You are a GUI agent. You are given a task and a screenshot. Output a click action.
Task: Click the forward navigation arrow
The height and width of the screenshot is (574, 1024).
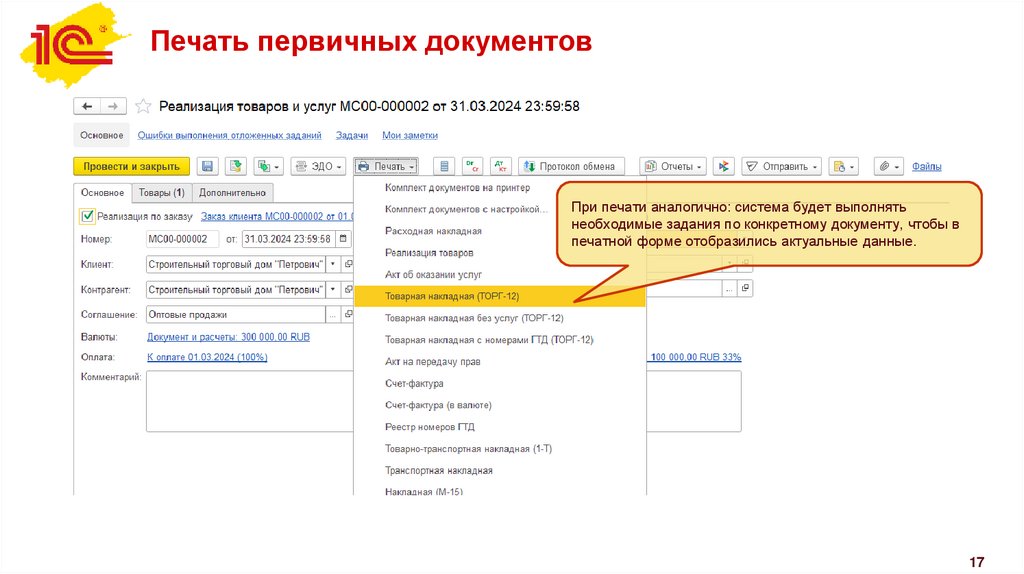coord(113,106)
